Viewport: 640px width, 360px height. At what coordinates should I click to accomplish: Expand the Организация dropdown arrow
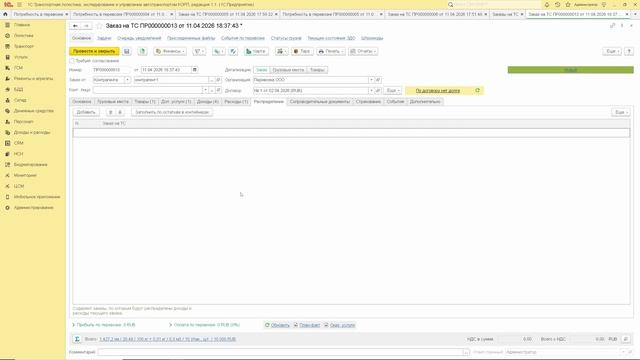click(371, 80)
